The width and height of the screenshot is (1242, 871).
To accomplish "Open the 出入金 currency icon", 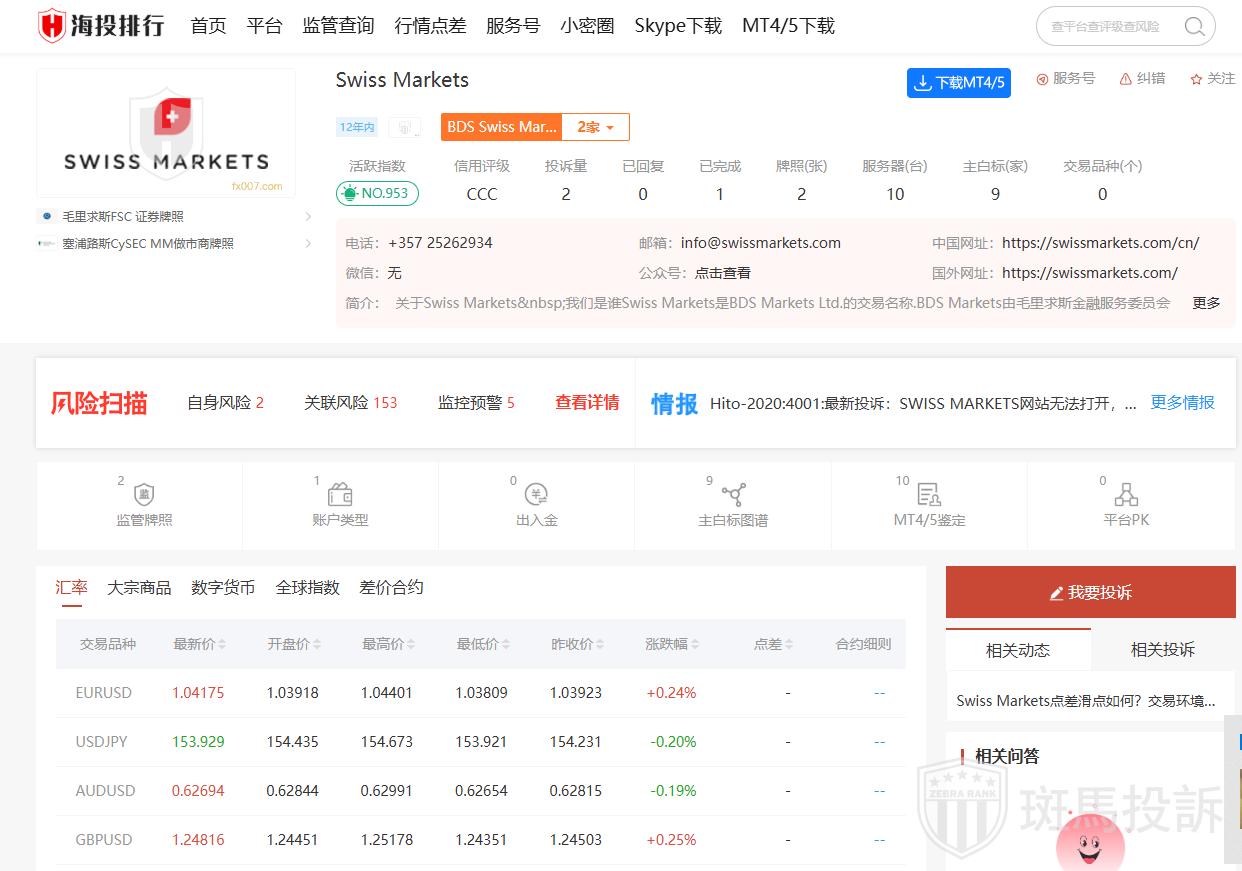I will (x=537, y=494).
